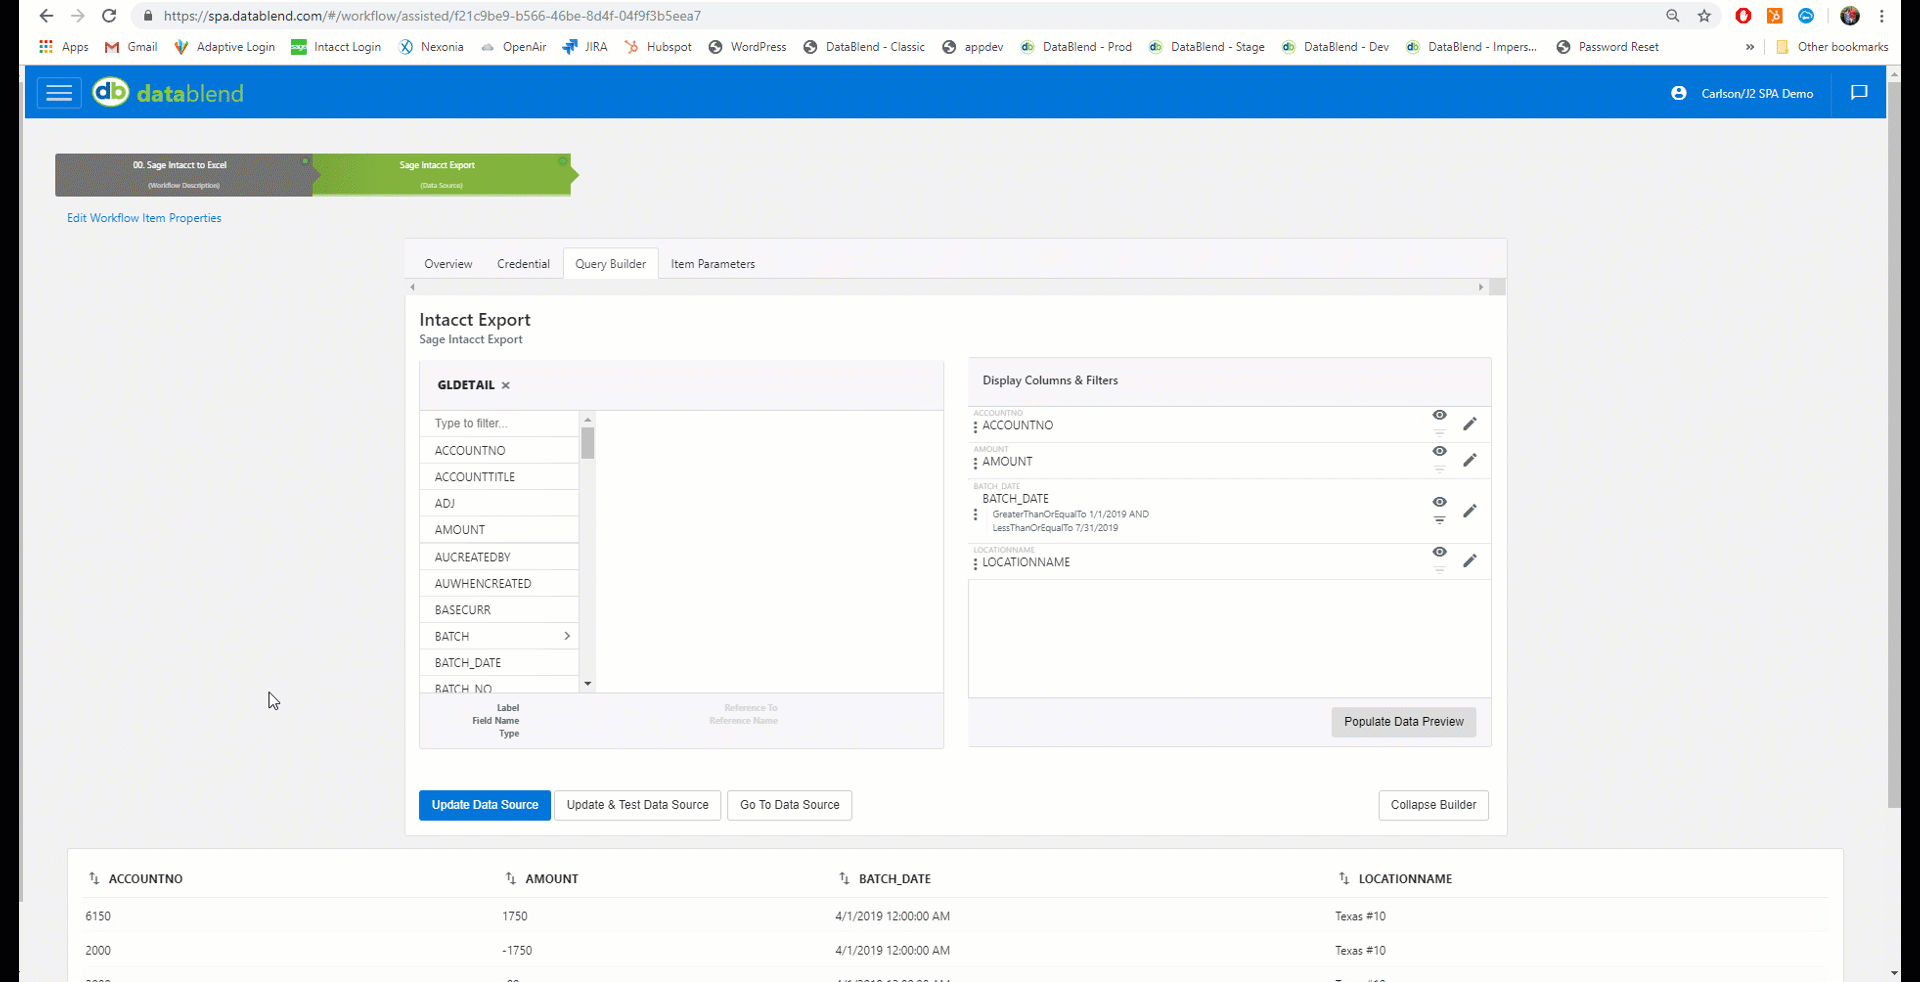Open Edit Workflow Item Properties link
The height and width of the screenshot is (982, 1920).
[x=144, y=218]
